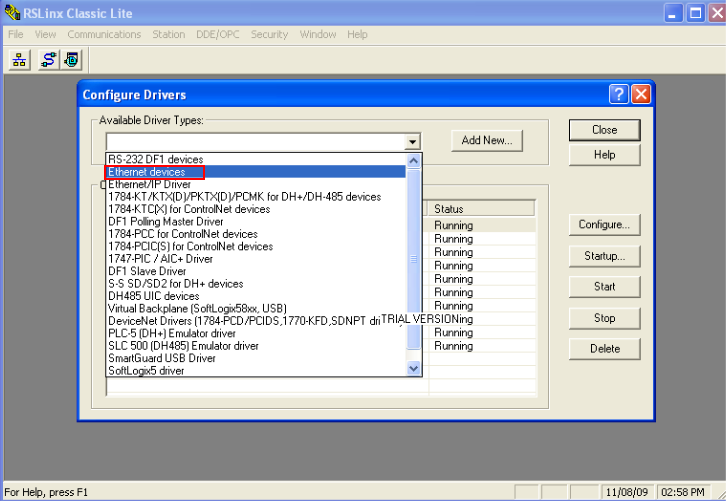Viewport: 727px width, 501px height.
Task: Select Ethernet/IP Driver option
Action: [256, 184]
